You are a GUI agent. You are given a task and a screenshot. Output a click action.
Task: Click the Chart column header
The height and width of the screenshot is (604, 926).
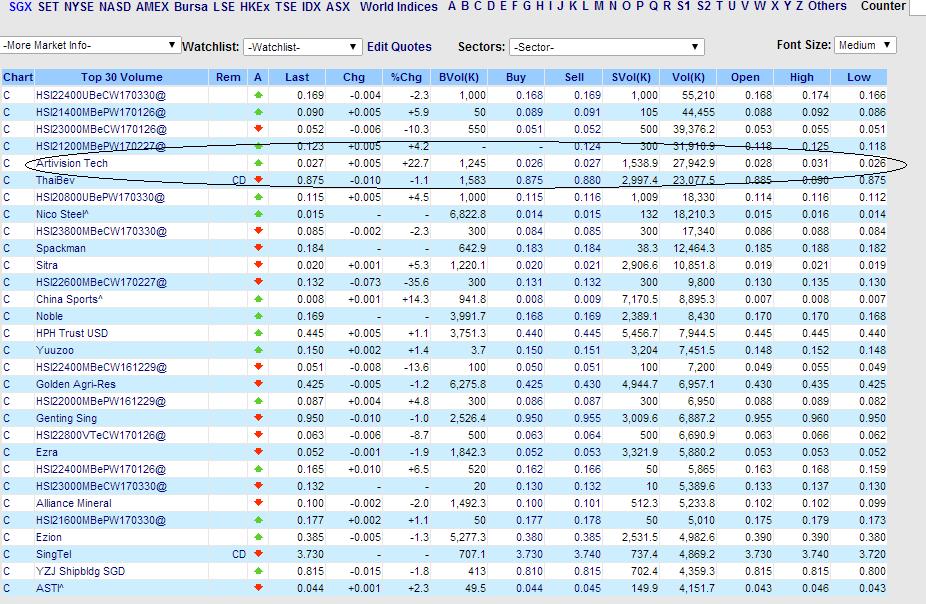click(x=18, y=77)
